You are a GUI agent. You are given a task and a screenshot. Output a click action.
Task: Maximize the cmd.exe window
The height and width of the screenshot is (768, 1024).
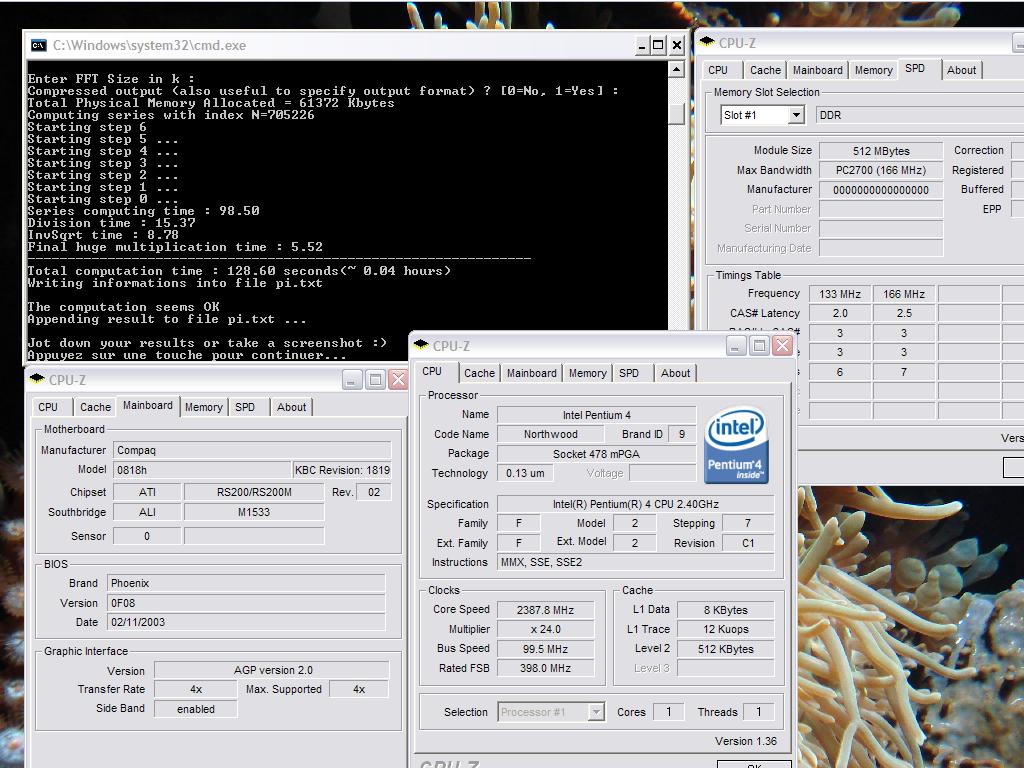pos(658,45)
